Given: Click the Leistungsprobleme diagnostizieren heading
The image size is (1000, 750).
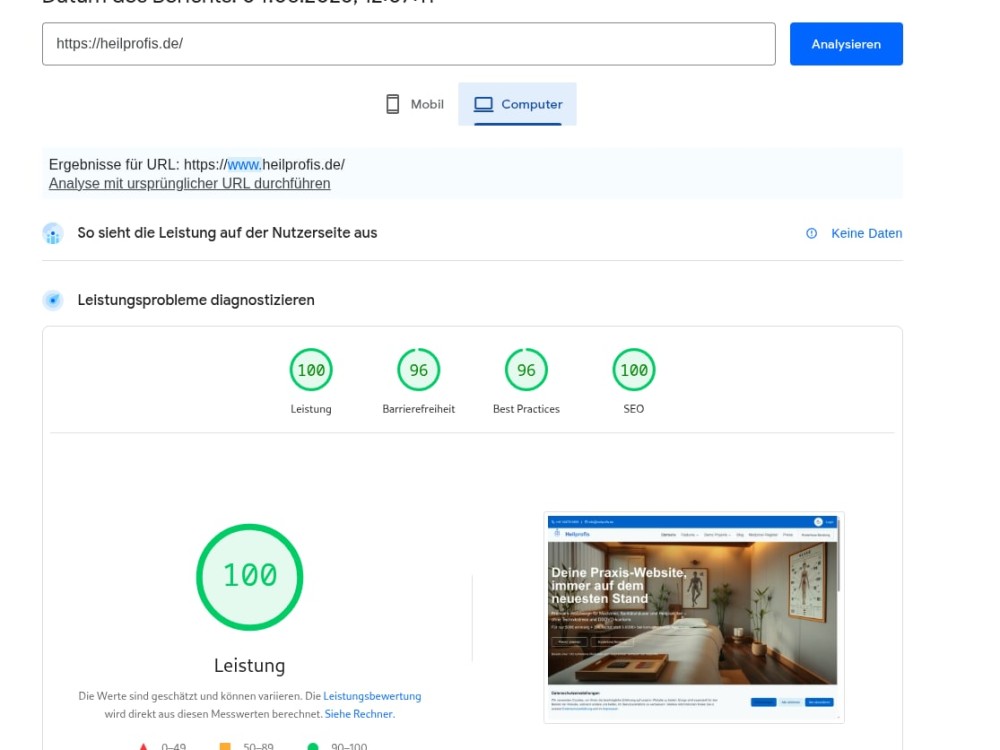Looking at the screenshot, I should point(196,300).
